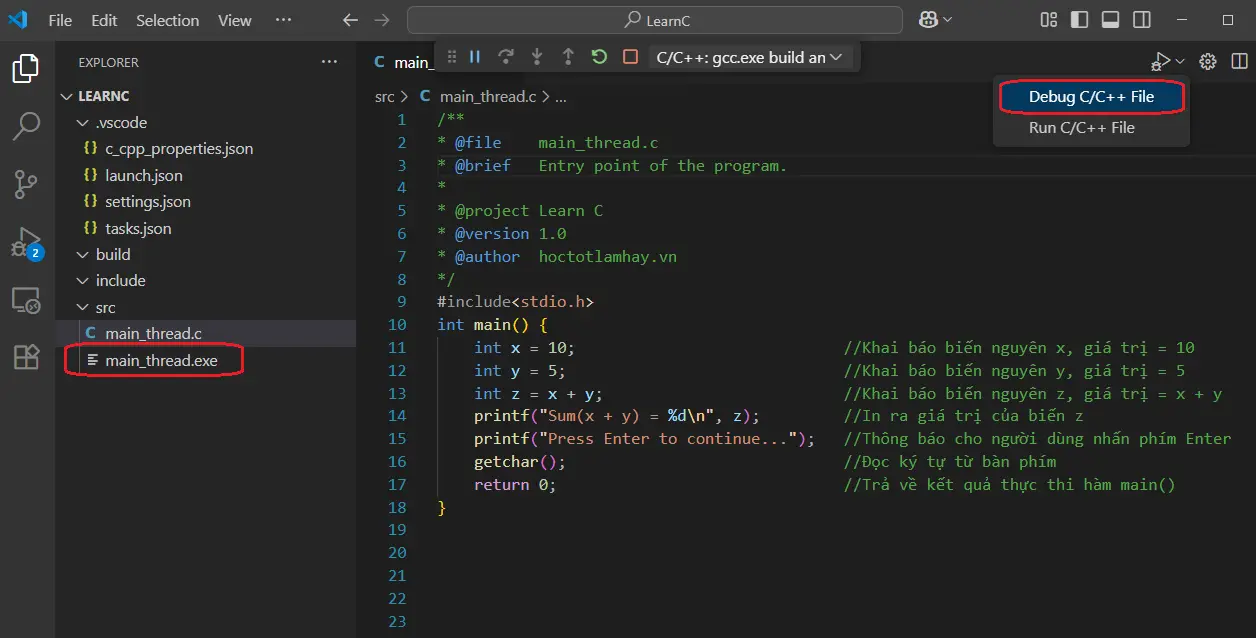Restart the debug session
The image size is (1256, 638).
599,57
